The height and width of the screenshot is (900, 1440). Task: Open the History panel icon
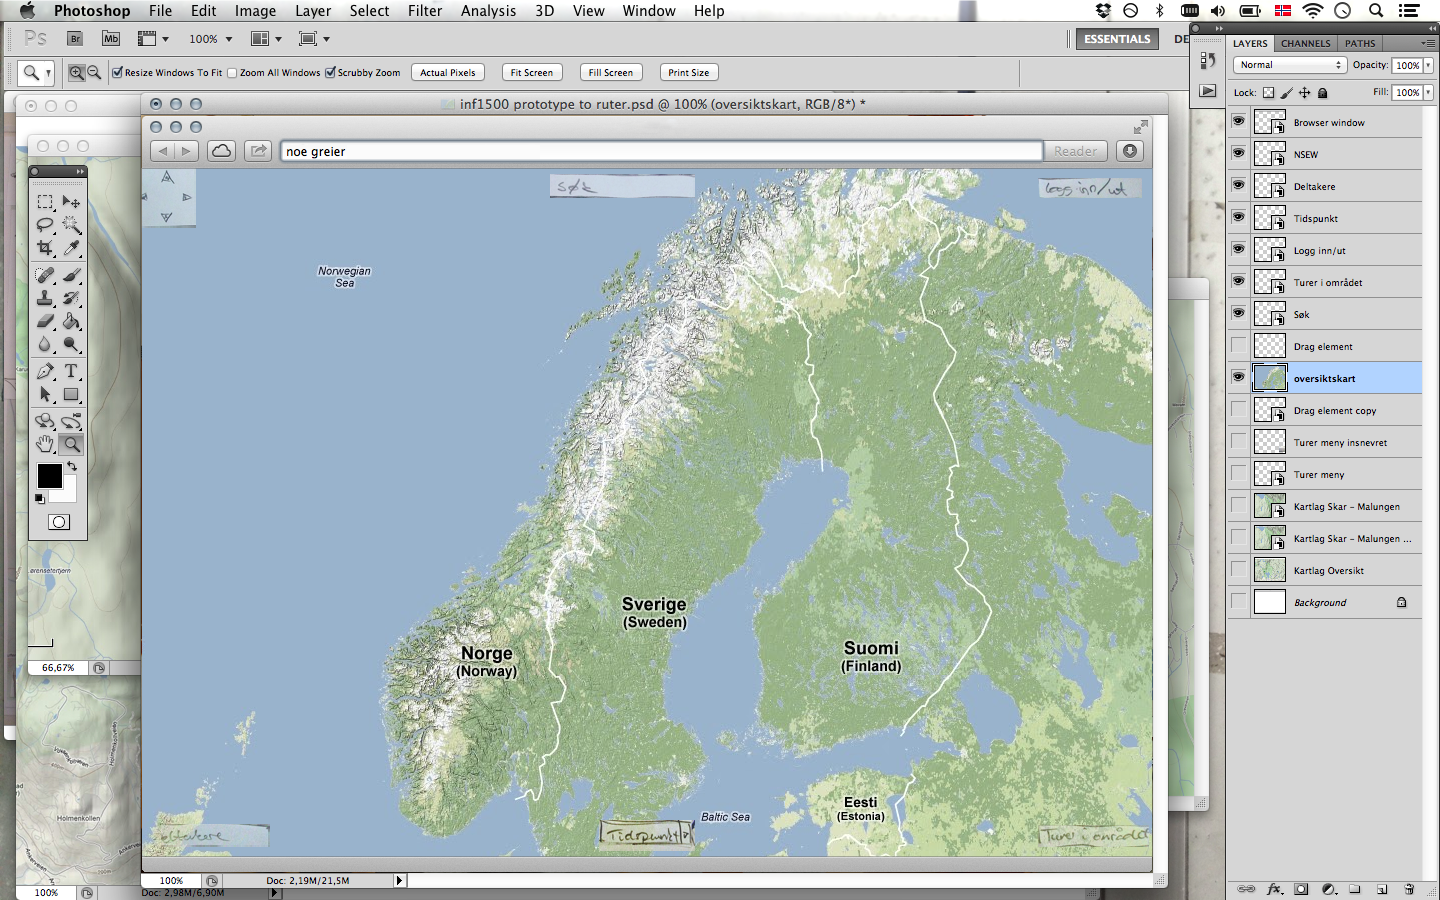1208,60
